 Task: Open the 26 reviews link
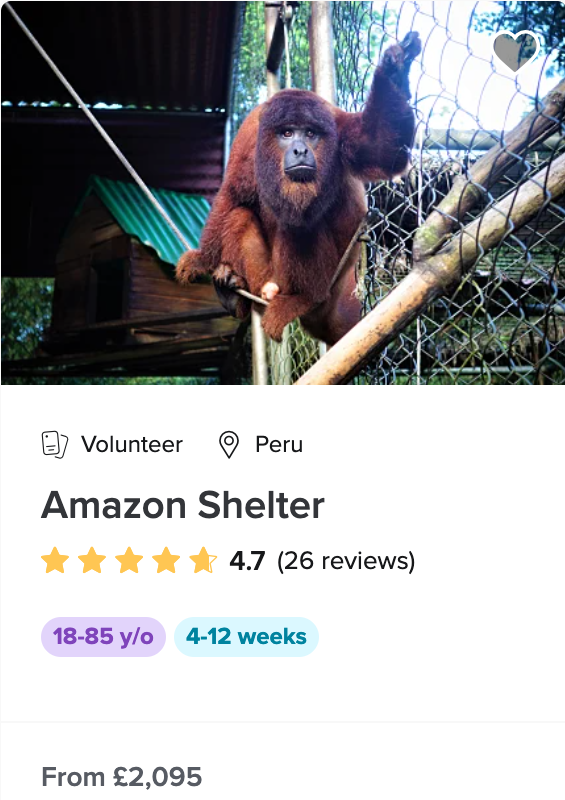(346, 561)
